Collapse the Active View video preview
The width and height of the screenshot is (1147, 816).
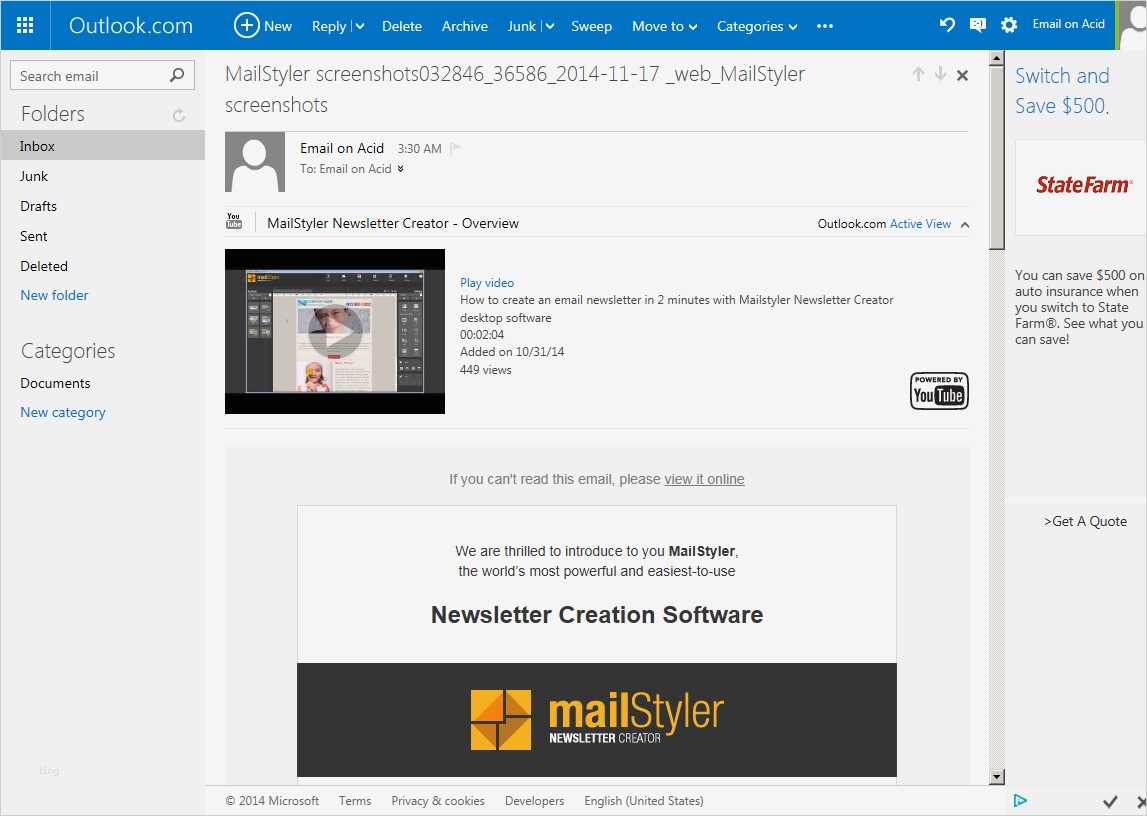pyautogui.click(x=963, y=224)
